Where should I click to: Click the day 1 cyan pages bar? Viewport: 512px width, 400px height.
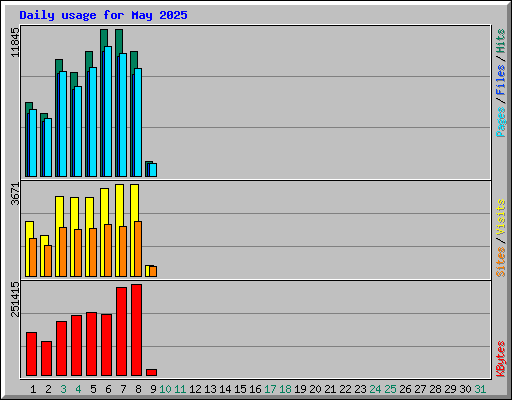pos(33,143)
